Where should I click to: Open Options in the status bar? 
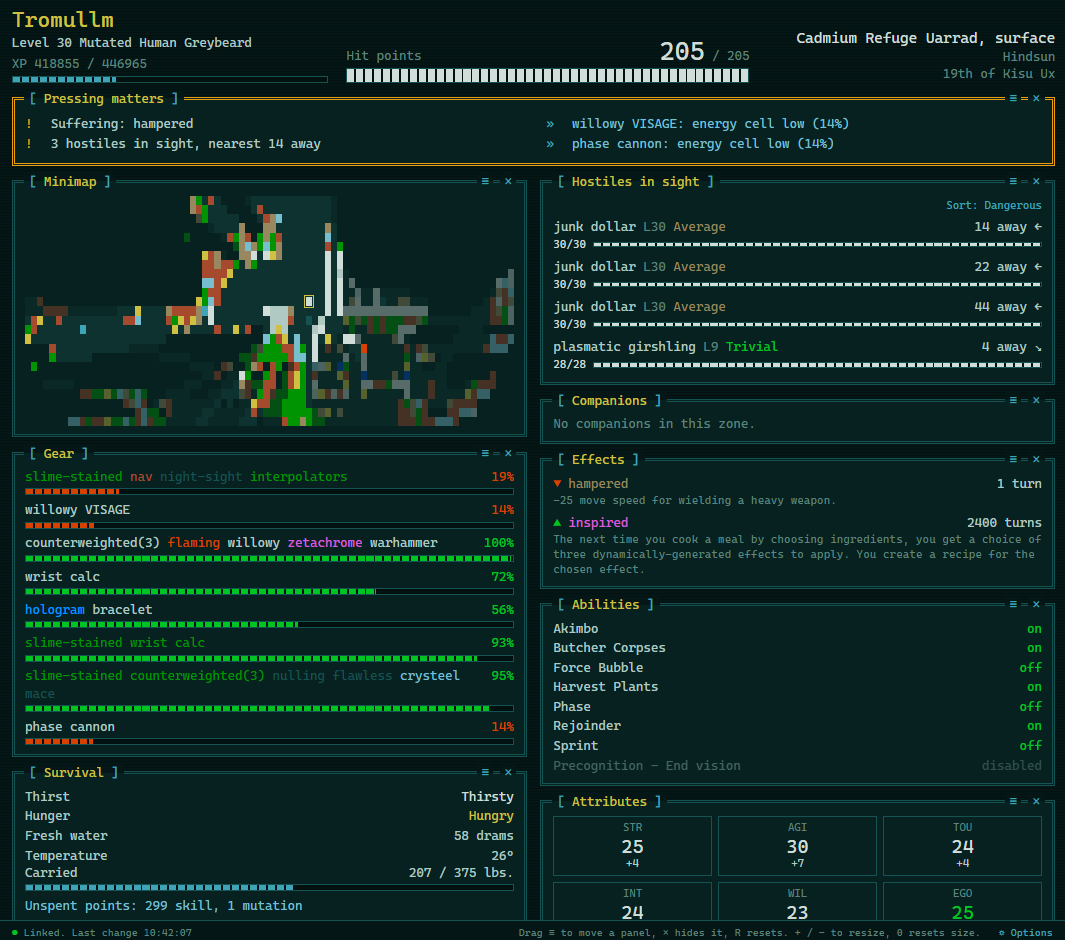[1026, 933]
